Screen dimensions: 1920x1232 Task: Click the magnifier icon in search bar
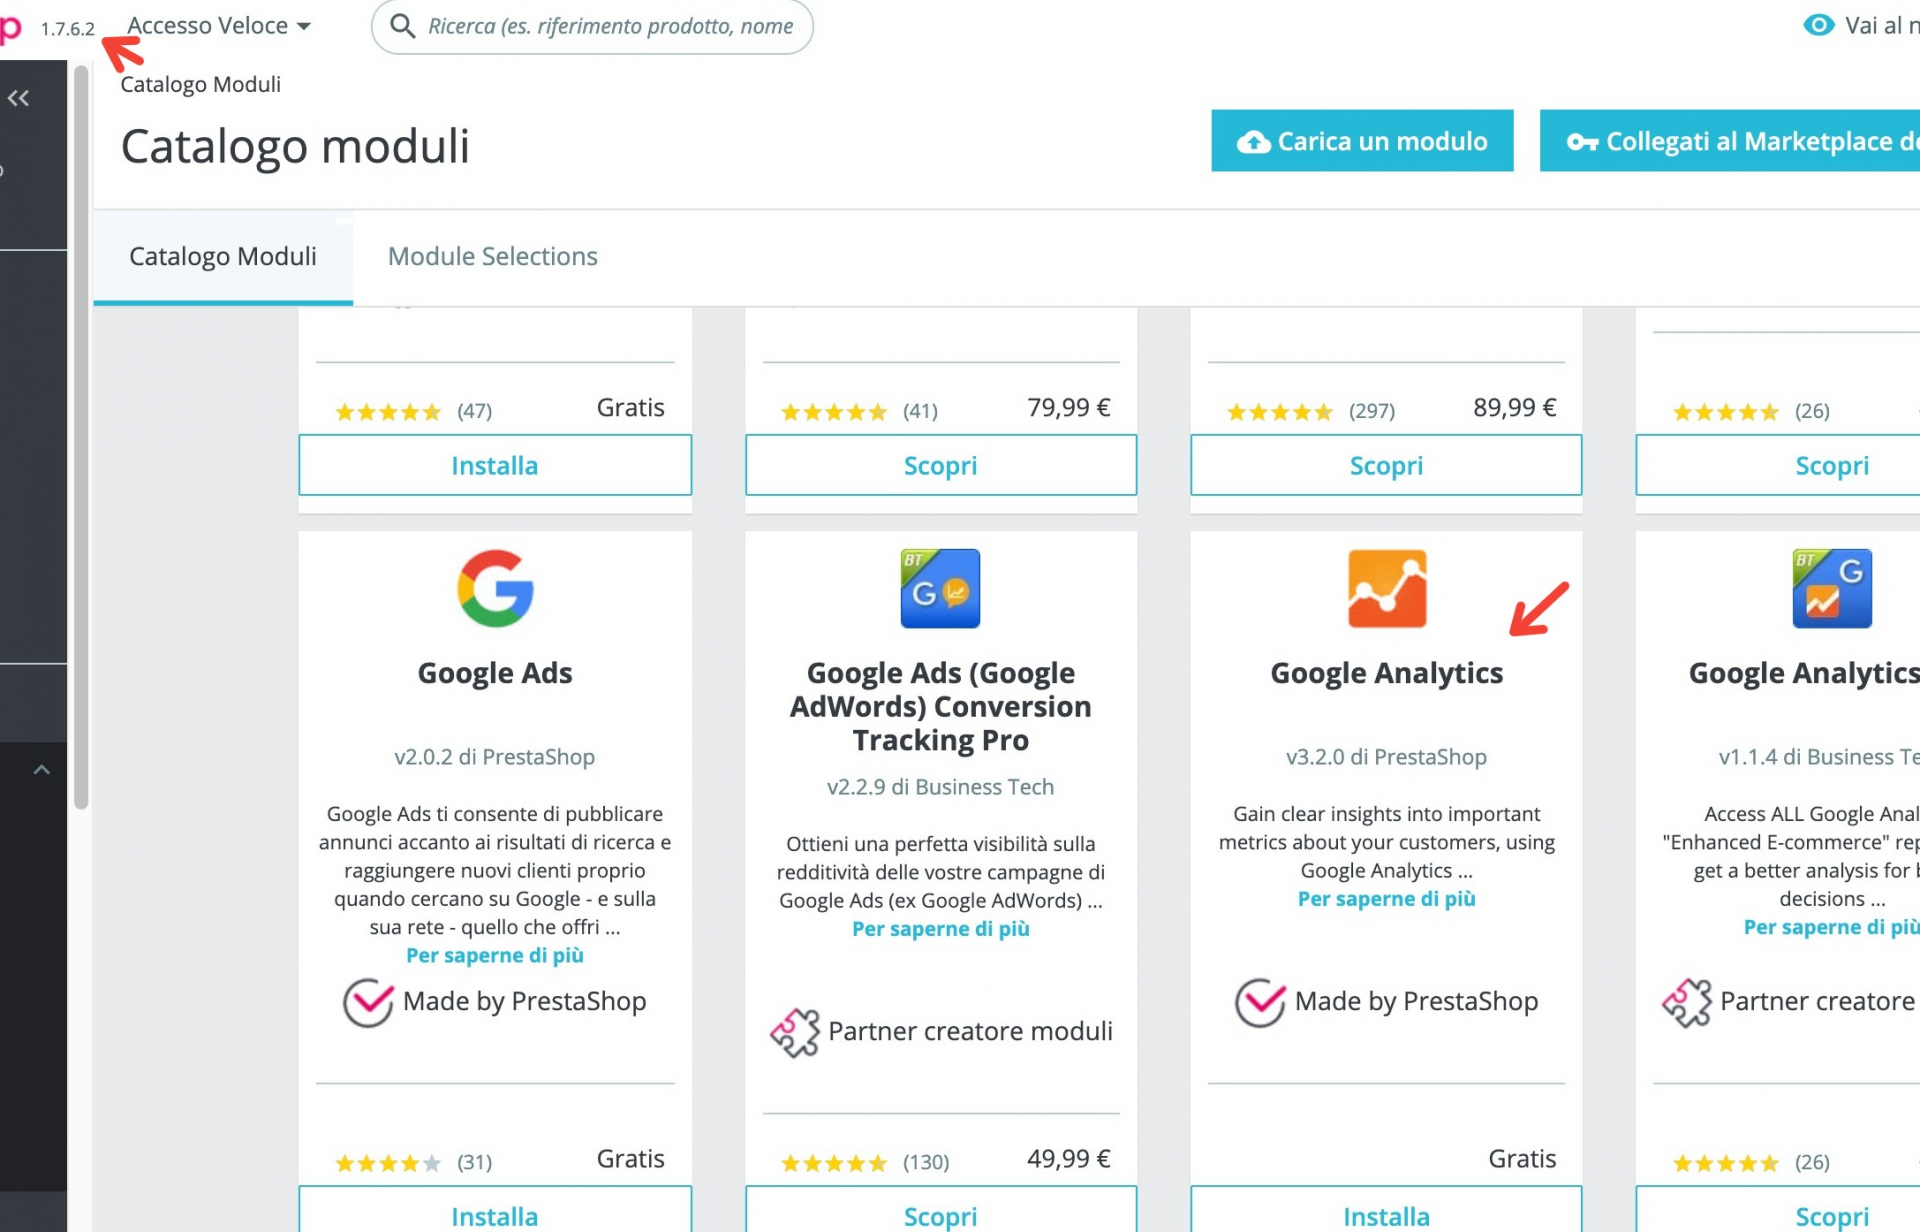[402, 26]
